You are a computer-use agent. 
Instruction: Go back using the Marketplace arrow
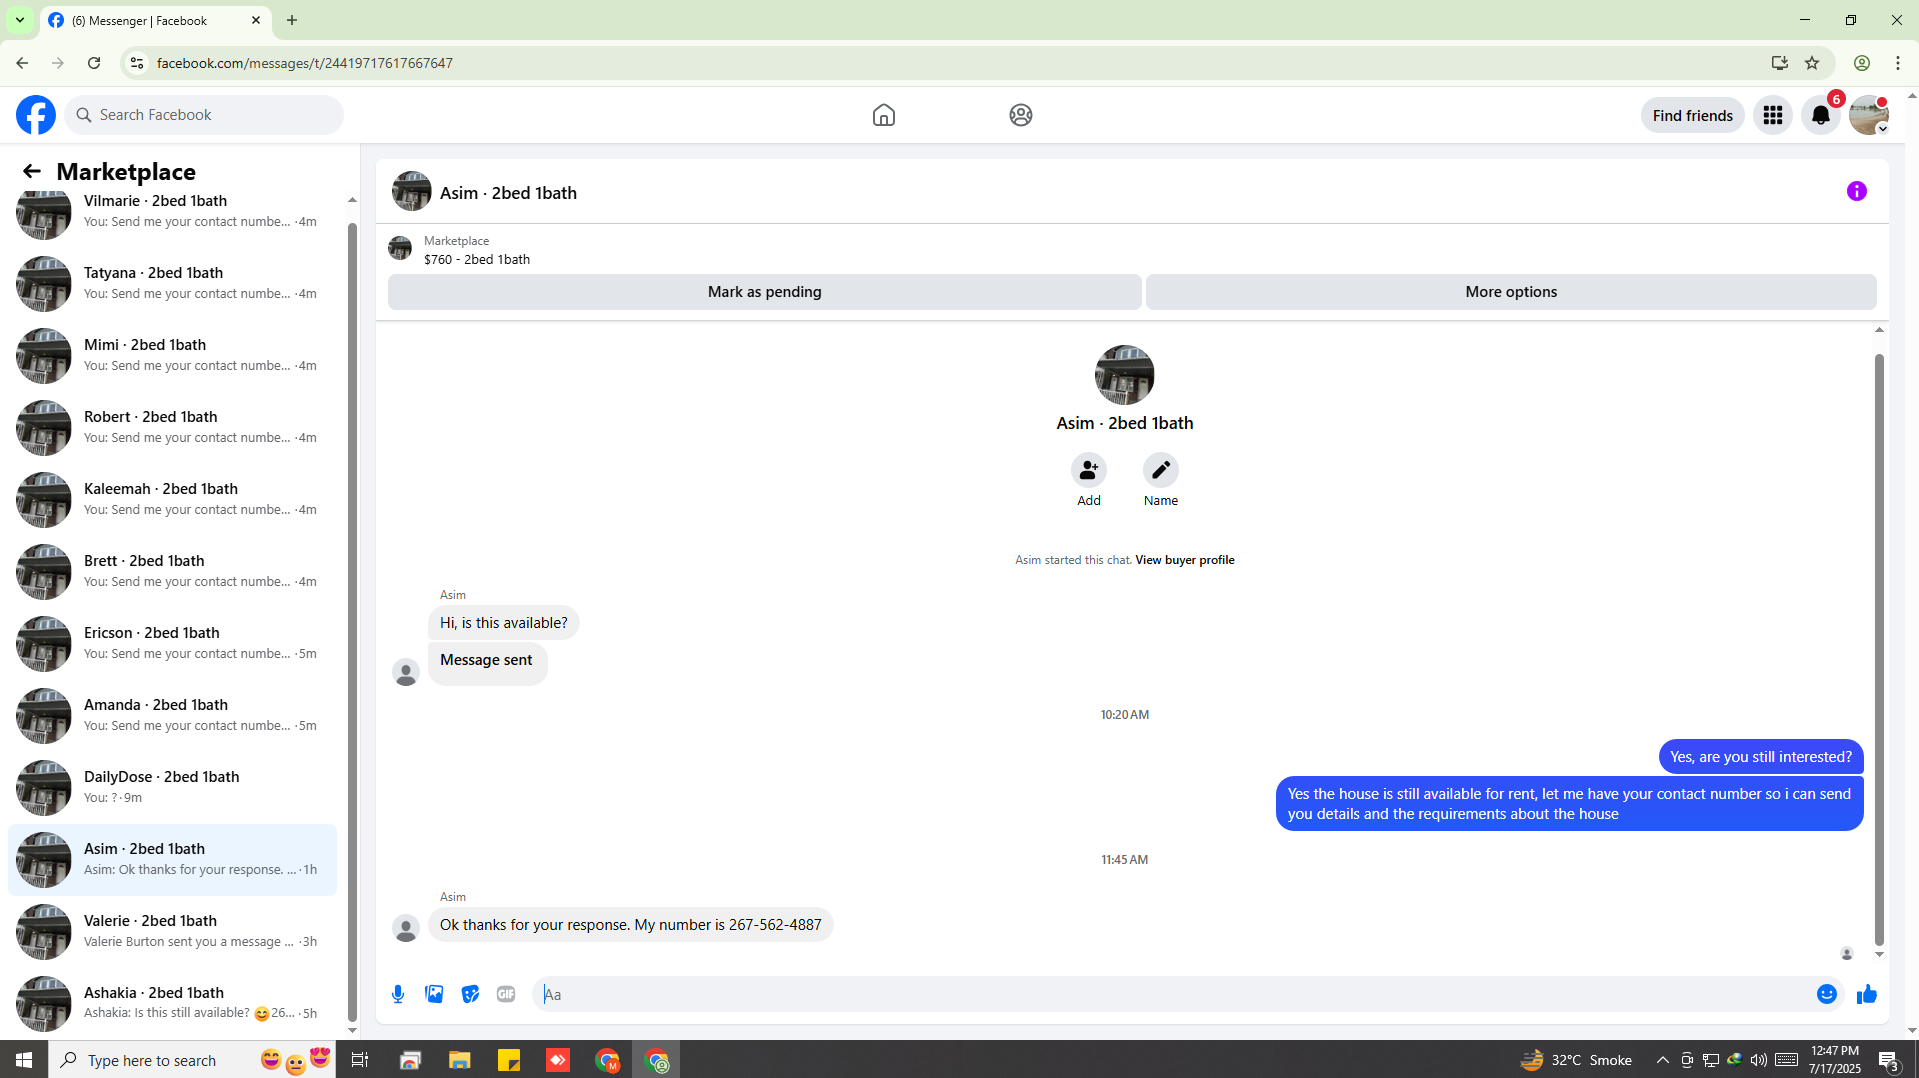tap(32, 172)
